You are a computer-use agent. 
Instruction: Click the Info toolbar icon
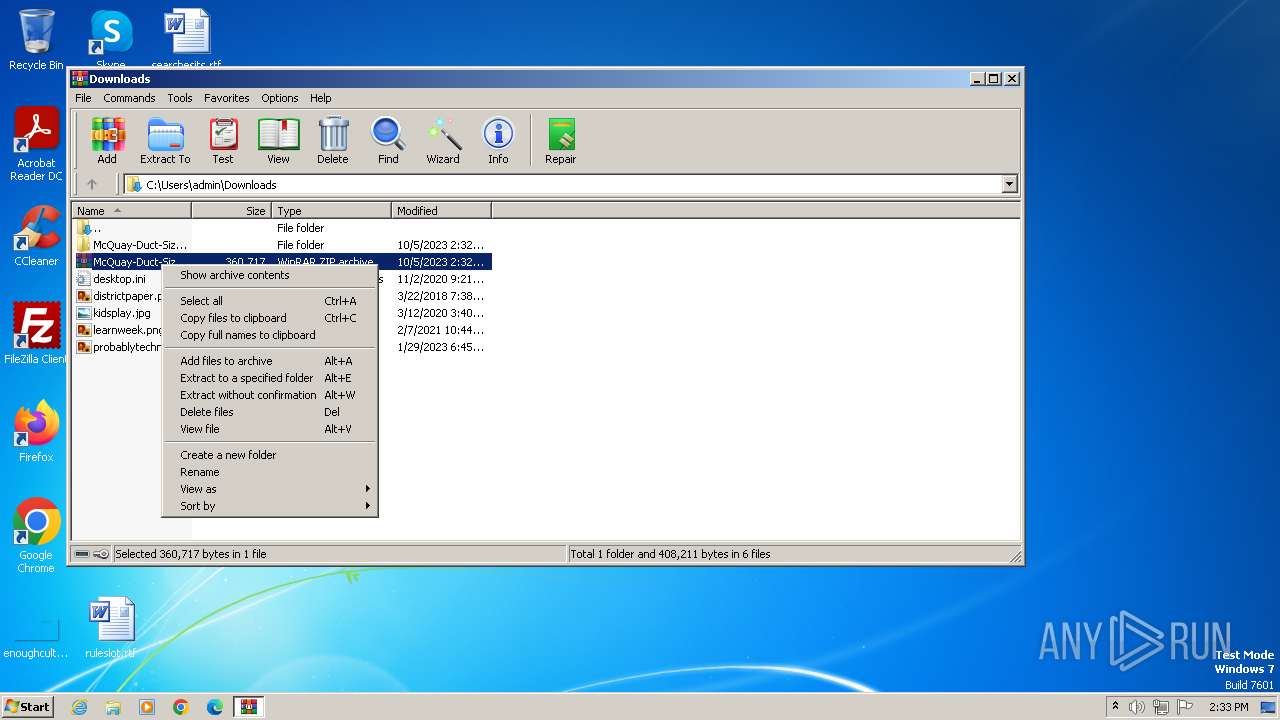coord(498,141)
